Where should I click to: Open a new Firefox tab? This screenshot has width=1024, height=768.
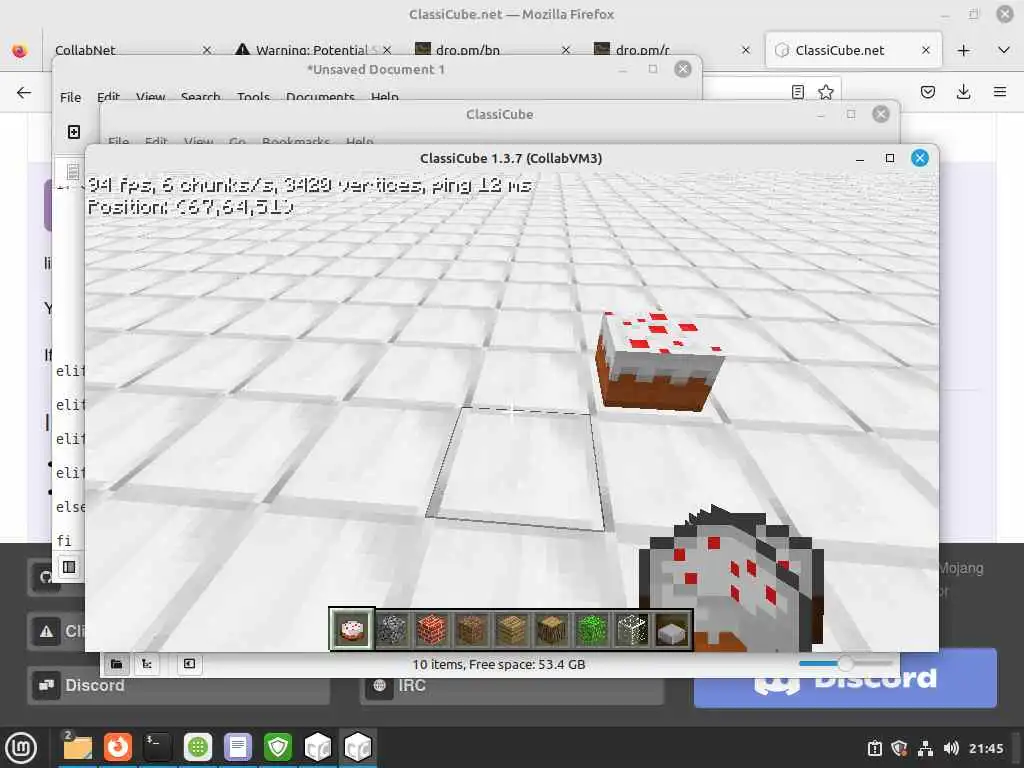963,50
